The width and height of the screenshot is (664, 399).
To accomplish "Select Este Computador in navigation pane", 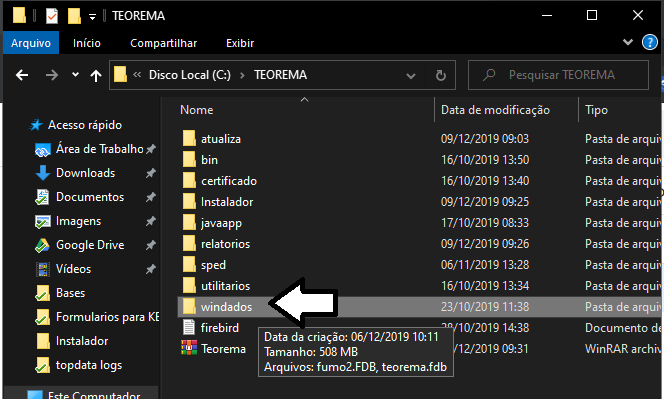I will [94, 395].
